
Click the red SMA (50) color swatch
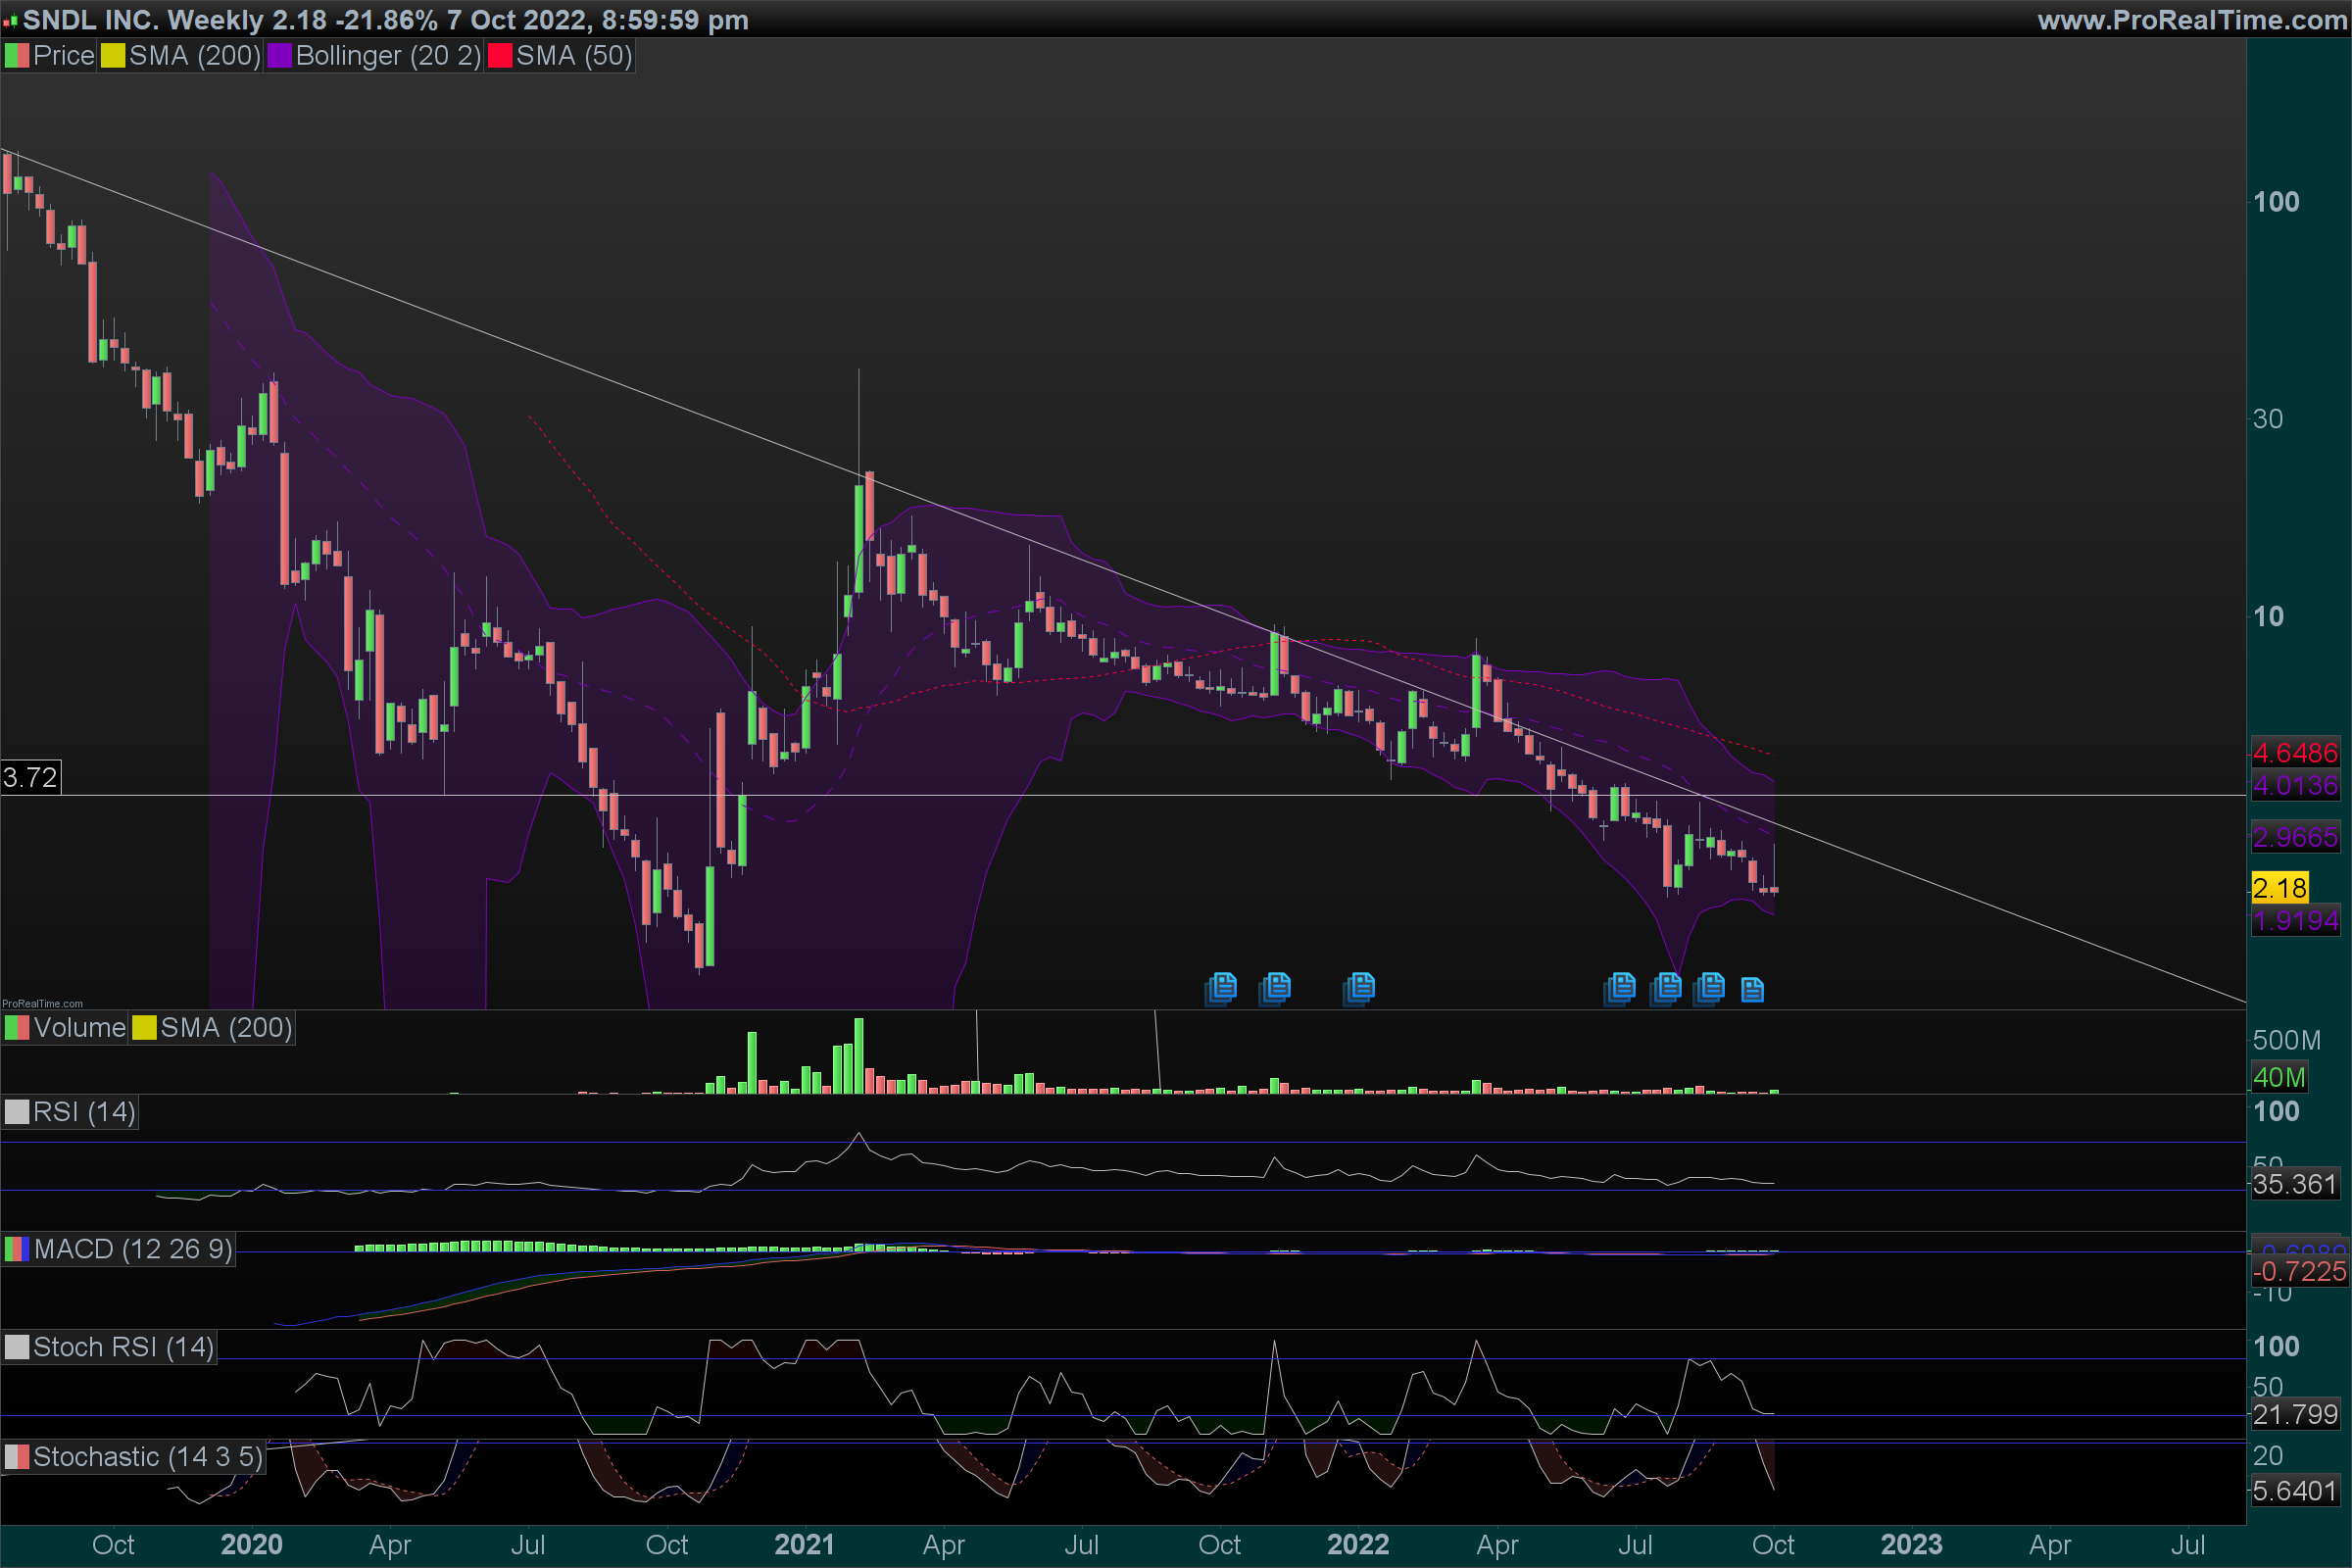pos(500,56)
